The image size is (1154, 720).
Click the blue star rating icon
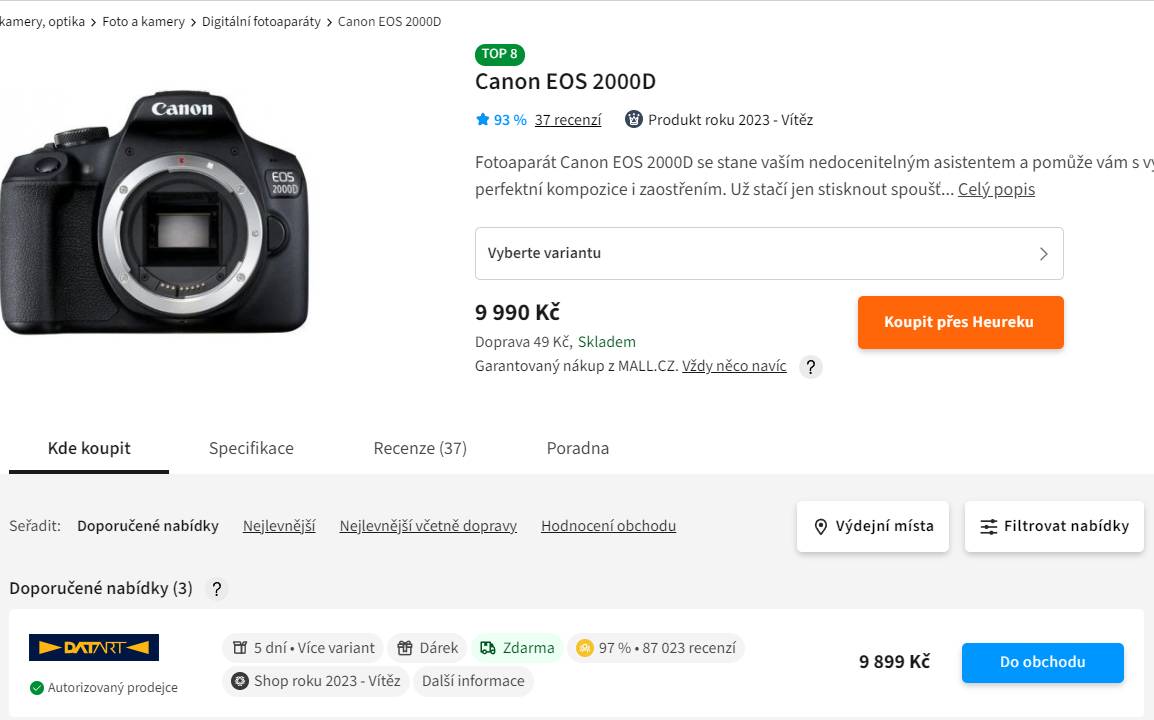coord(483,119)
